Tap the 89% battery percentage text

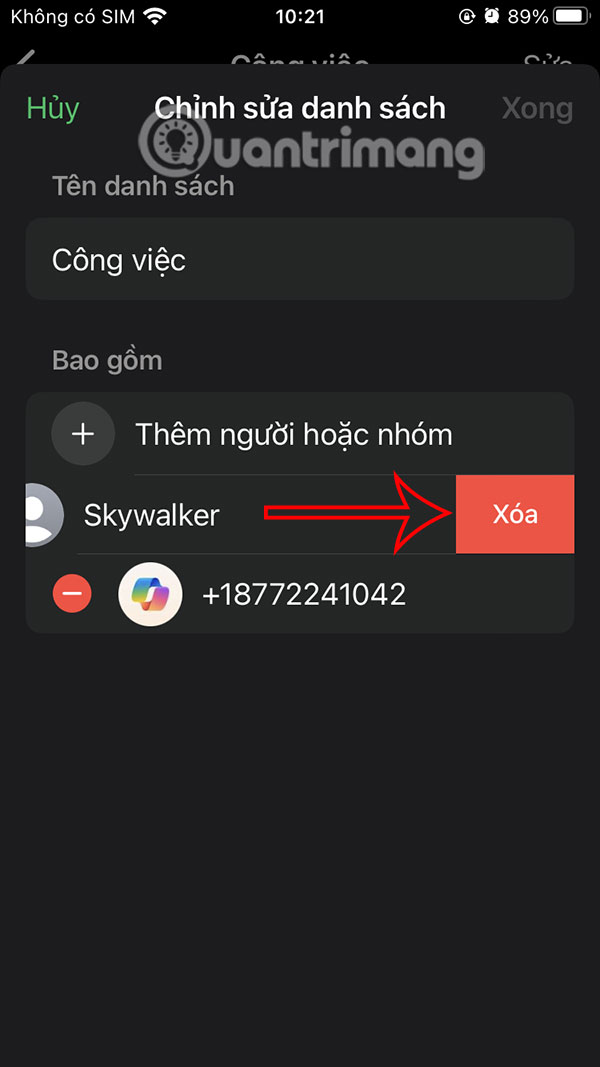527,16
